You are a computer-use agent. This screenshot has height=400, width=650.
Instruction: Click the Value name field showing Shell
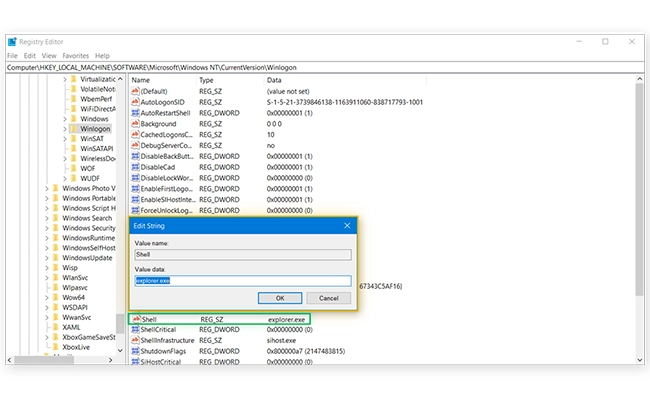pos(243,255)
